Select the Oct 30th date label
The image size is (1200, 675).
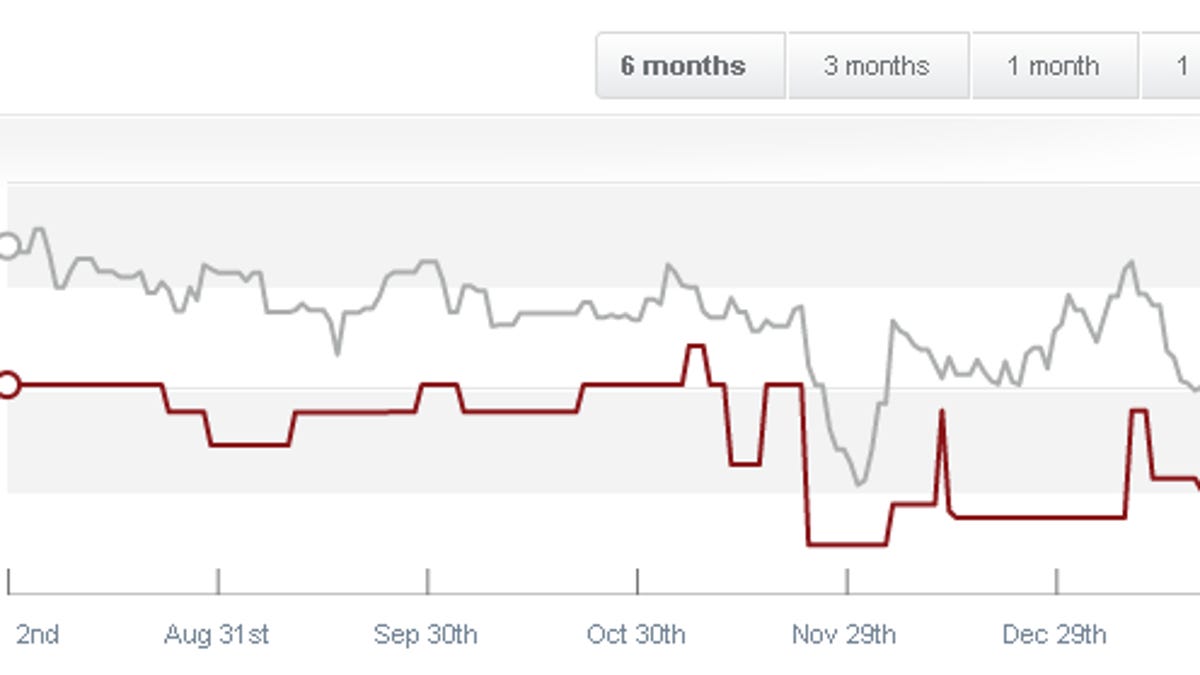[x=636, y=635]
